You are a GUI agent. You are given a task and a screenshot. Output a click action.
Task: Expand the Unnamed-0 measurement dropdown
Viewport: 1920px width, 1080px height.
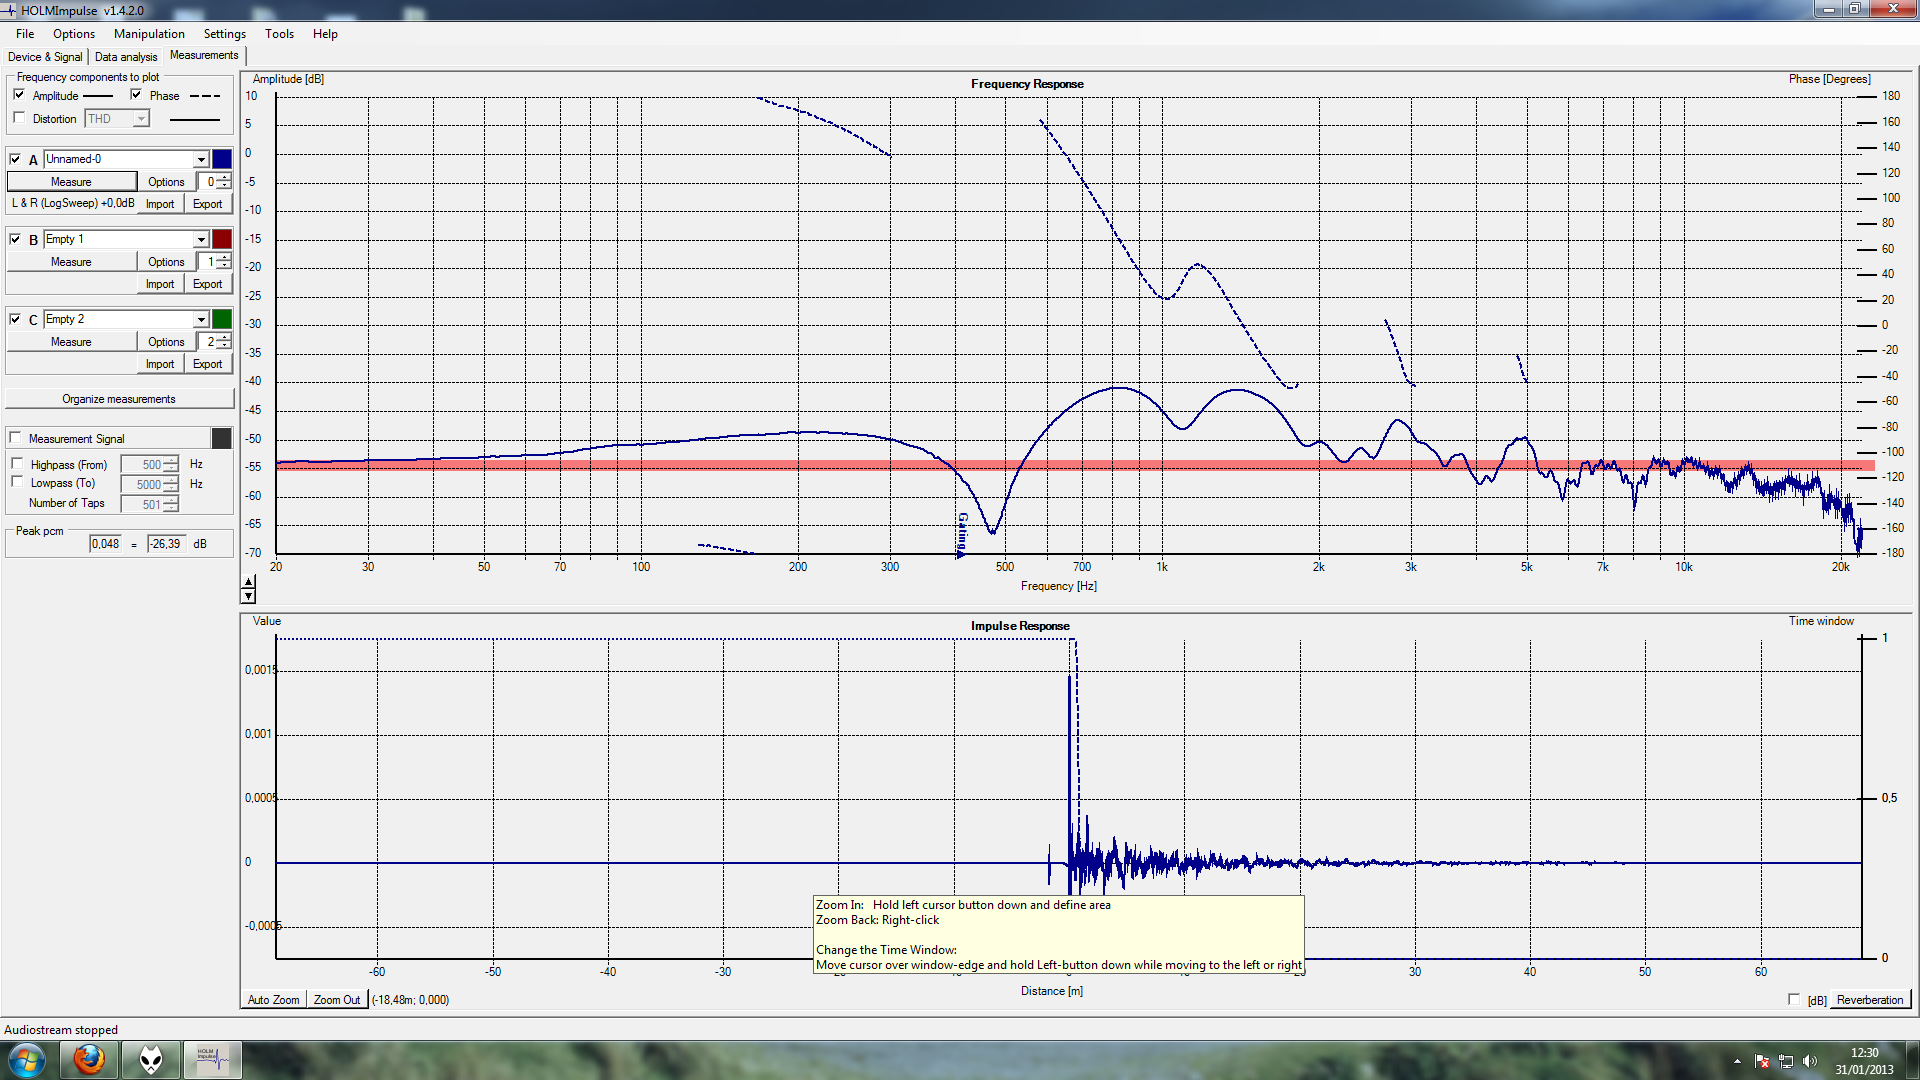tap(201, 159)
